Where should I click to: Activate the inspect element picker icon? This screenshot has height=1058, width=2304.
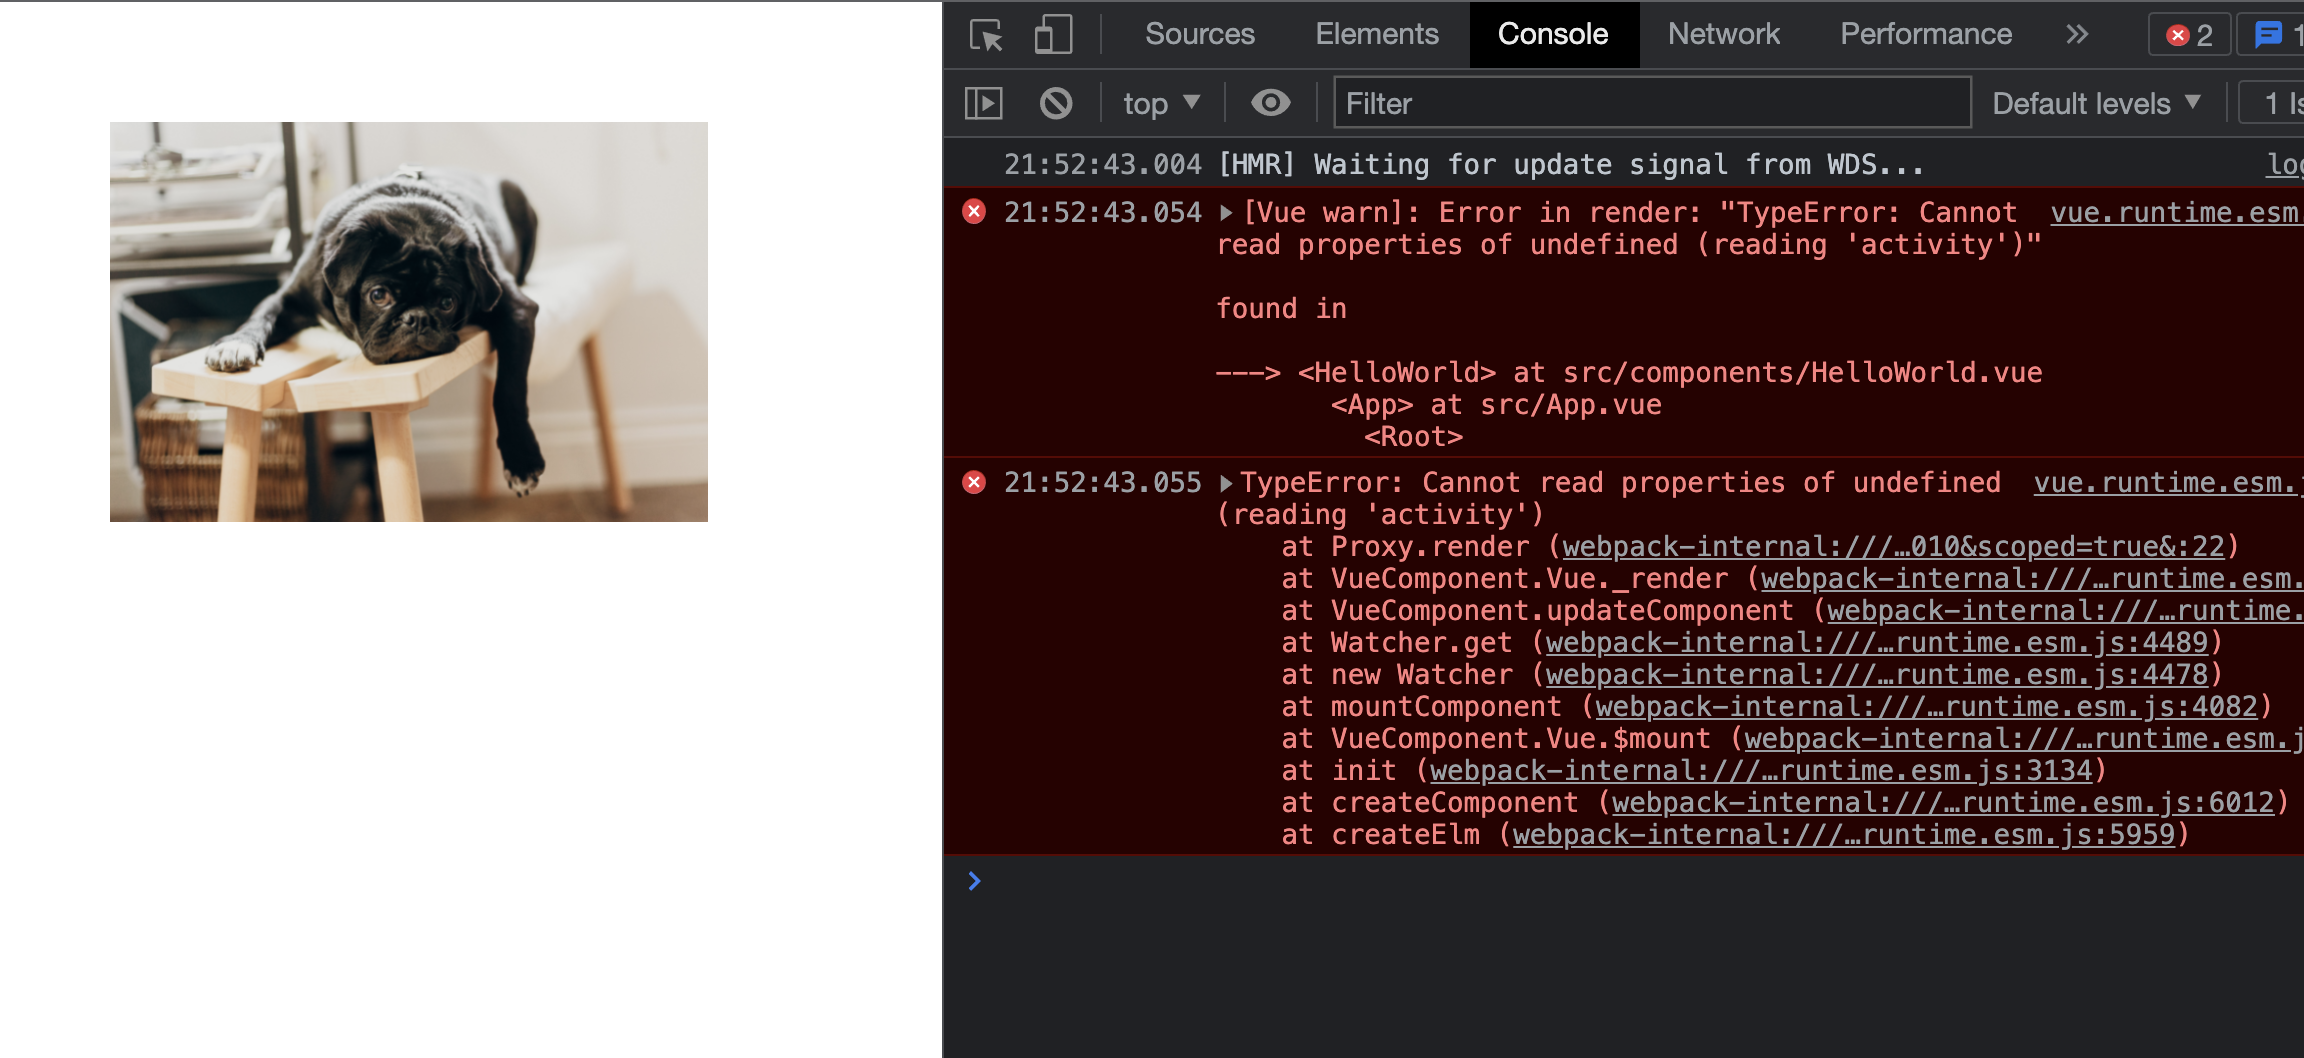pos(987,35)
